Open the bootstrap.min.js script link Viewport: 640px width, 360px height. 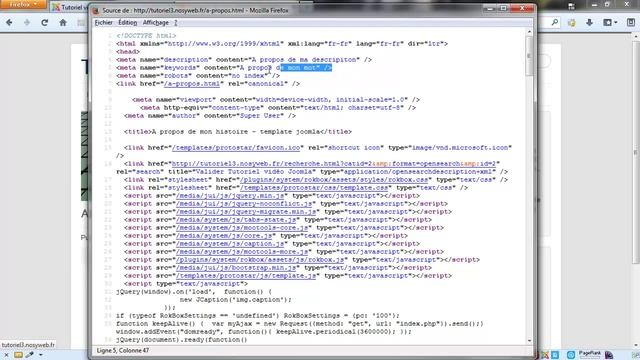(x=236, y=267)
